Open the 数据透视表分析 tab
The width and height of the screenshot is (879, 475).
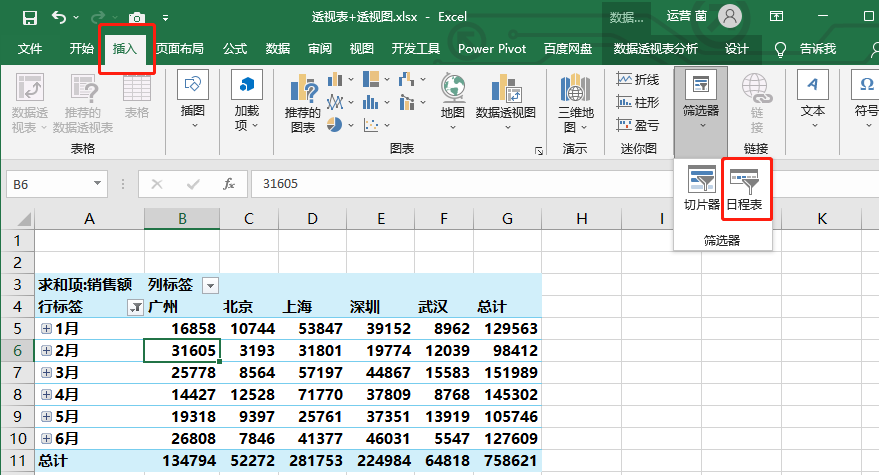(656, 48)
